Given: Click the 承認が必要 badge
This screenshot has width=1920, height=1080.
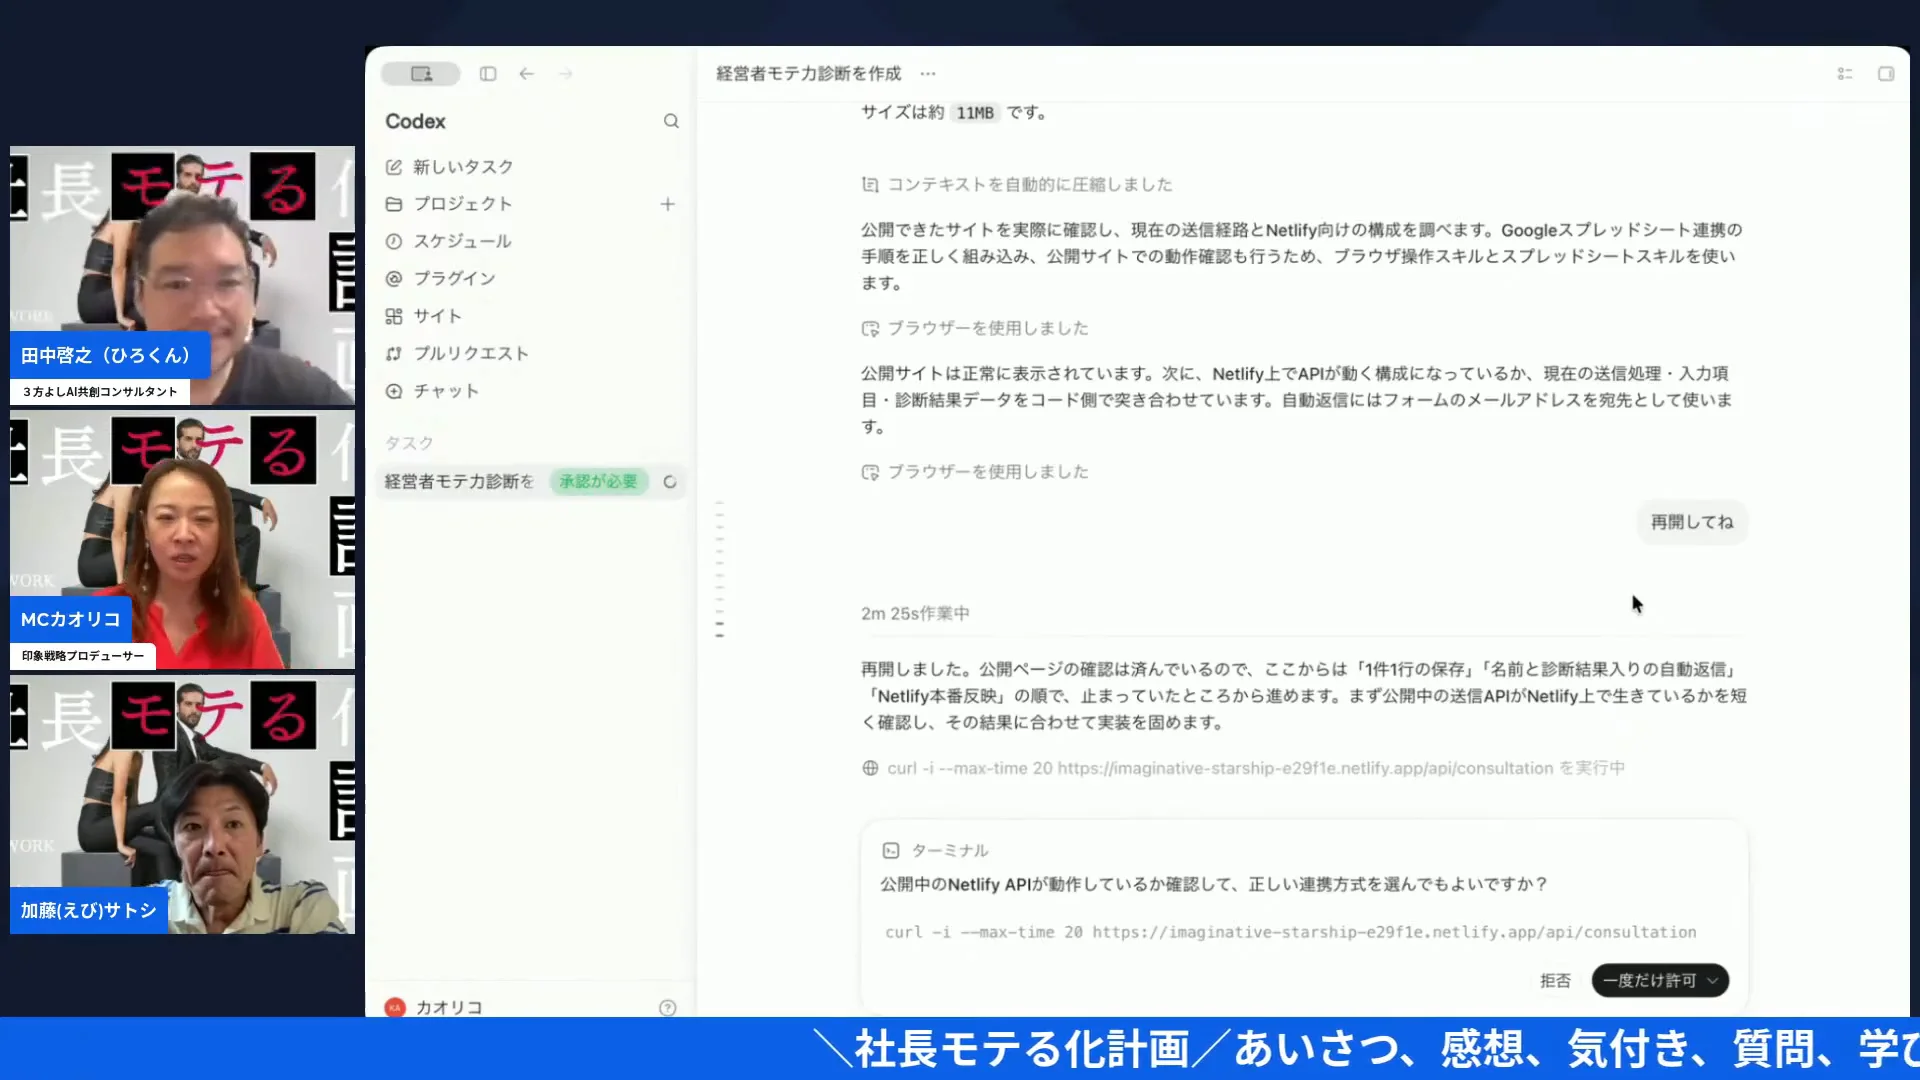Looking at the screenshot, I should 598,481.
